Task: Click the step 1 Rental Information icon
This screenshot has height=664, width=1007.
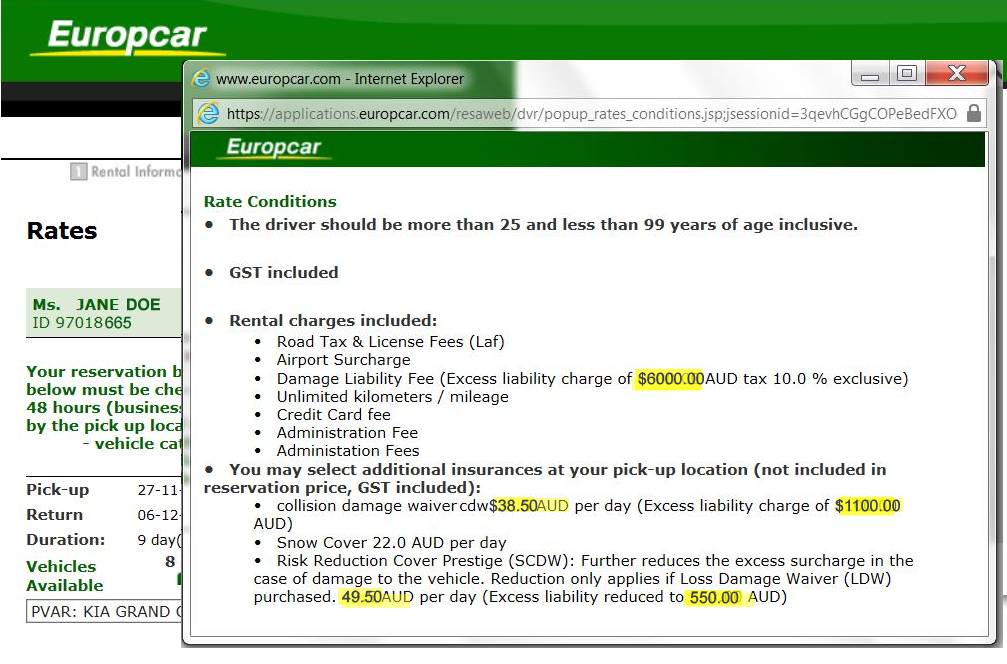Action: tap(78, 172)
